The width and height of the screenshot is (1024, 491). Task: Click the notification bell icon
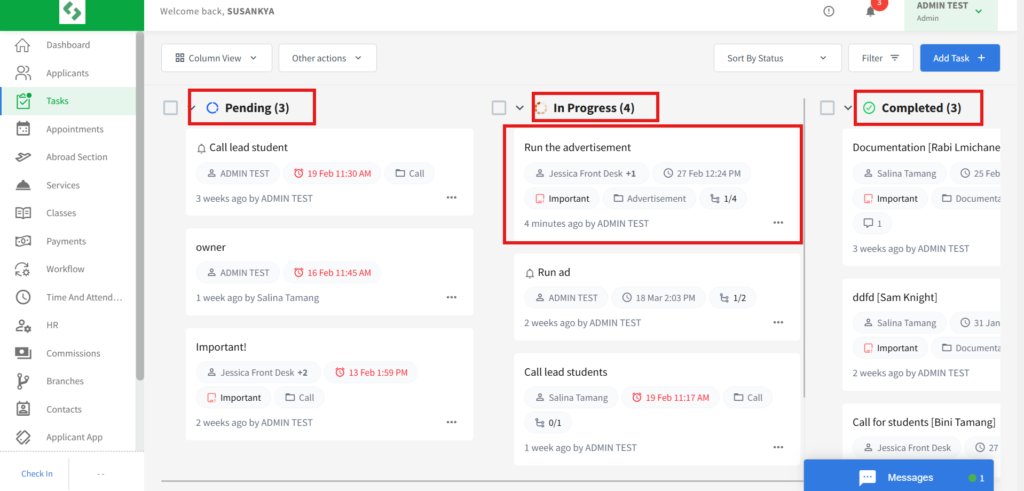click(870, 11)
